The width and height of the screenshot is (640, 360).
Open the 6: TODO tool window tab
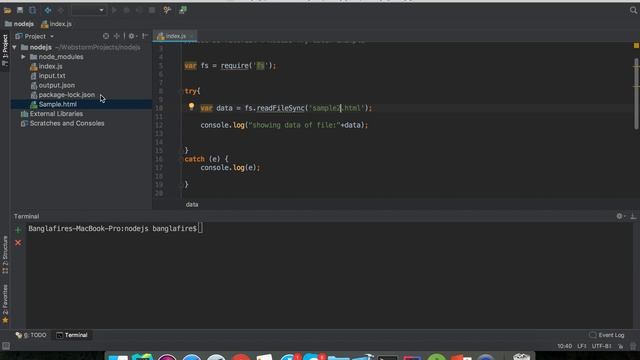[31, 335]
